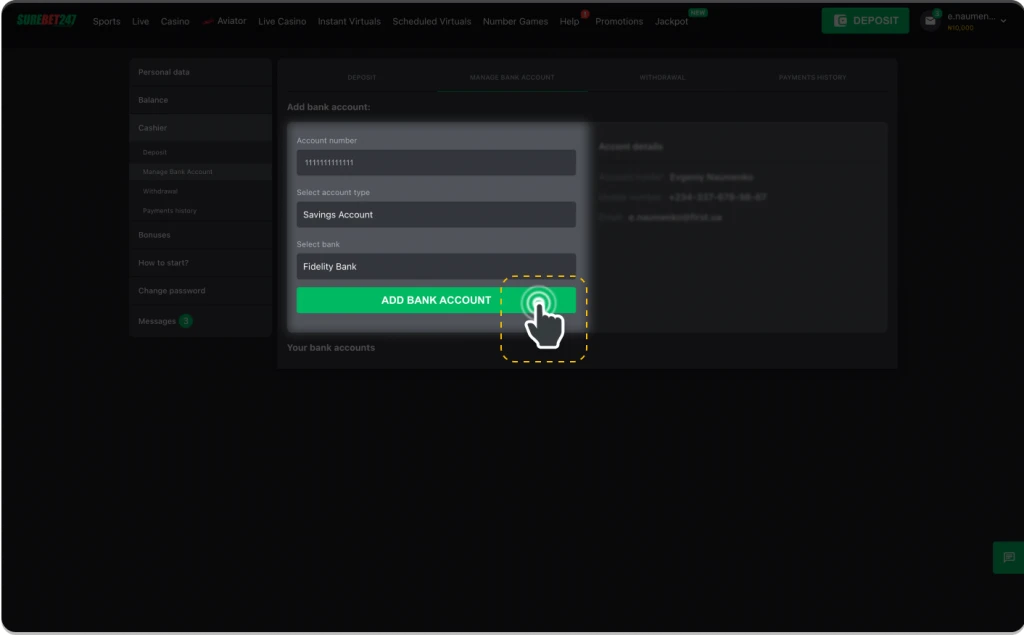Switch to the Withdrawal tab

662,77
